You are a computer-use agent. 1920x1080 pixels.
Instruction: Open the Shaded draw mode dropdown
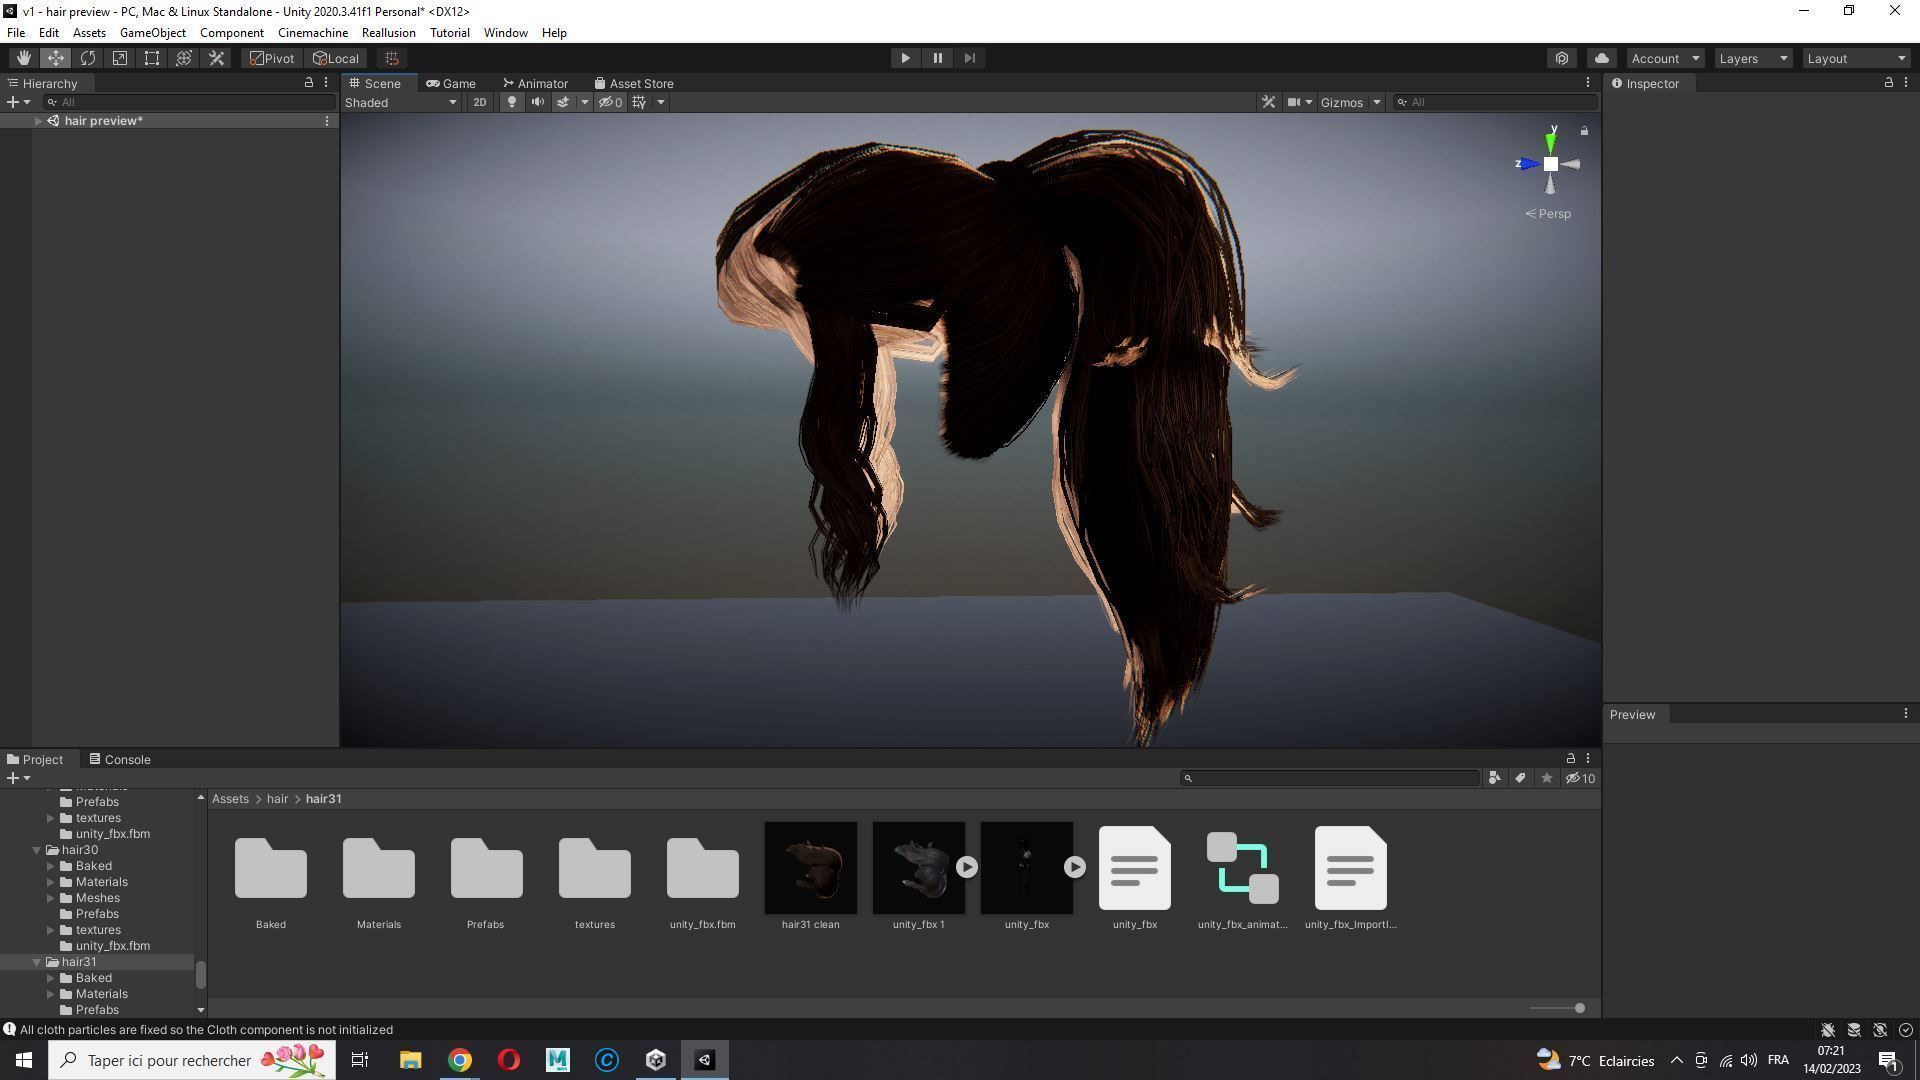(x=400, y=102)
